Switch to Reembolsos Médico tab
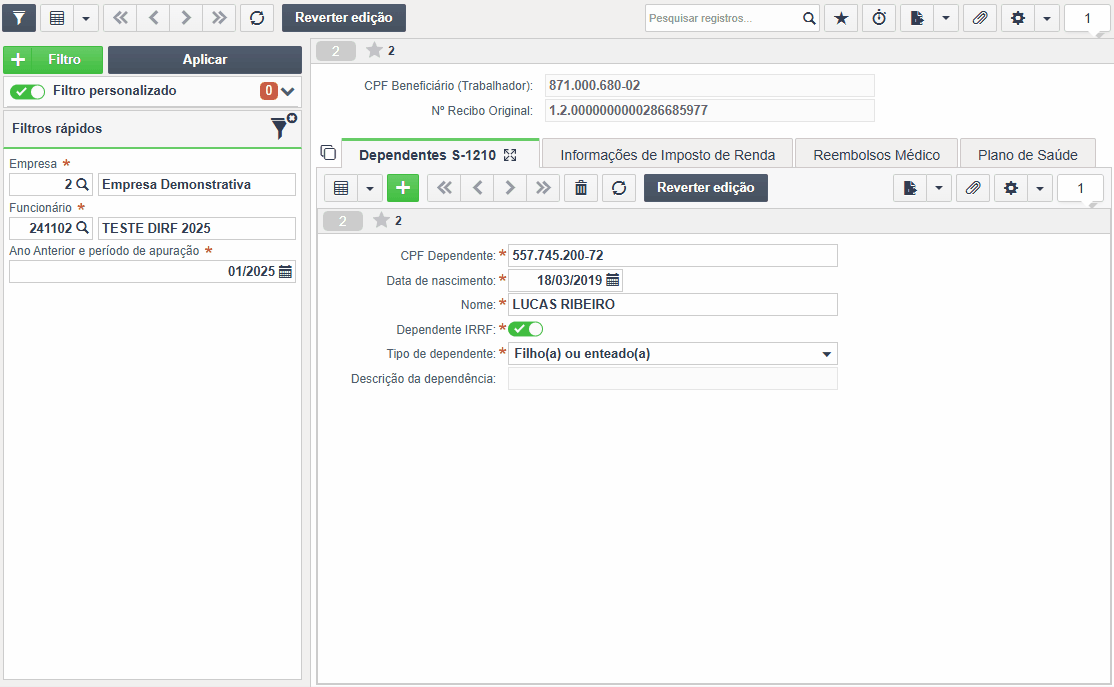The height and width of the screenshot is (687, 1114). pos(876,155)
